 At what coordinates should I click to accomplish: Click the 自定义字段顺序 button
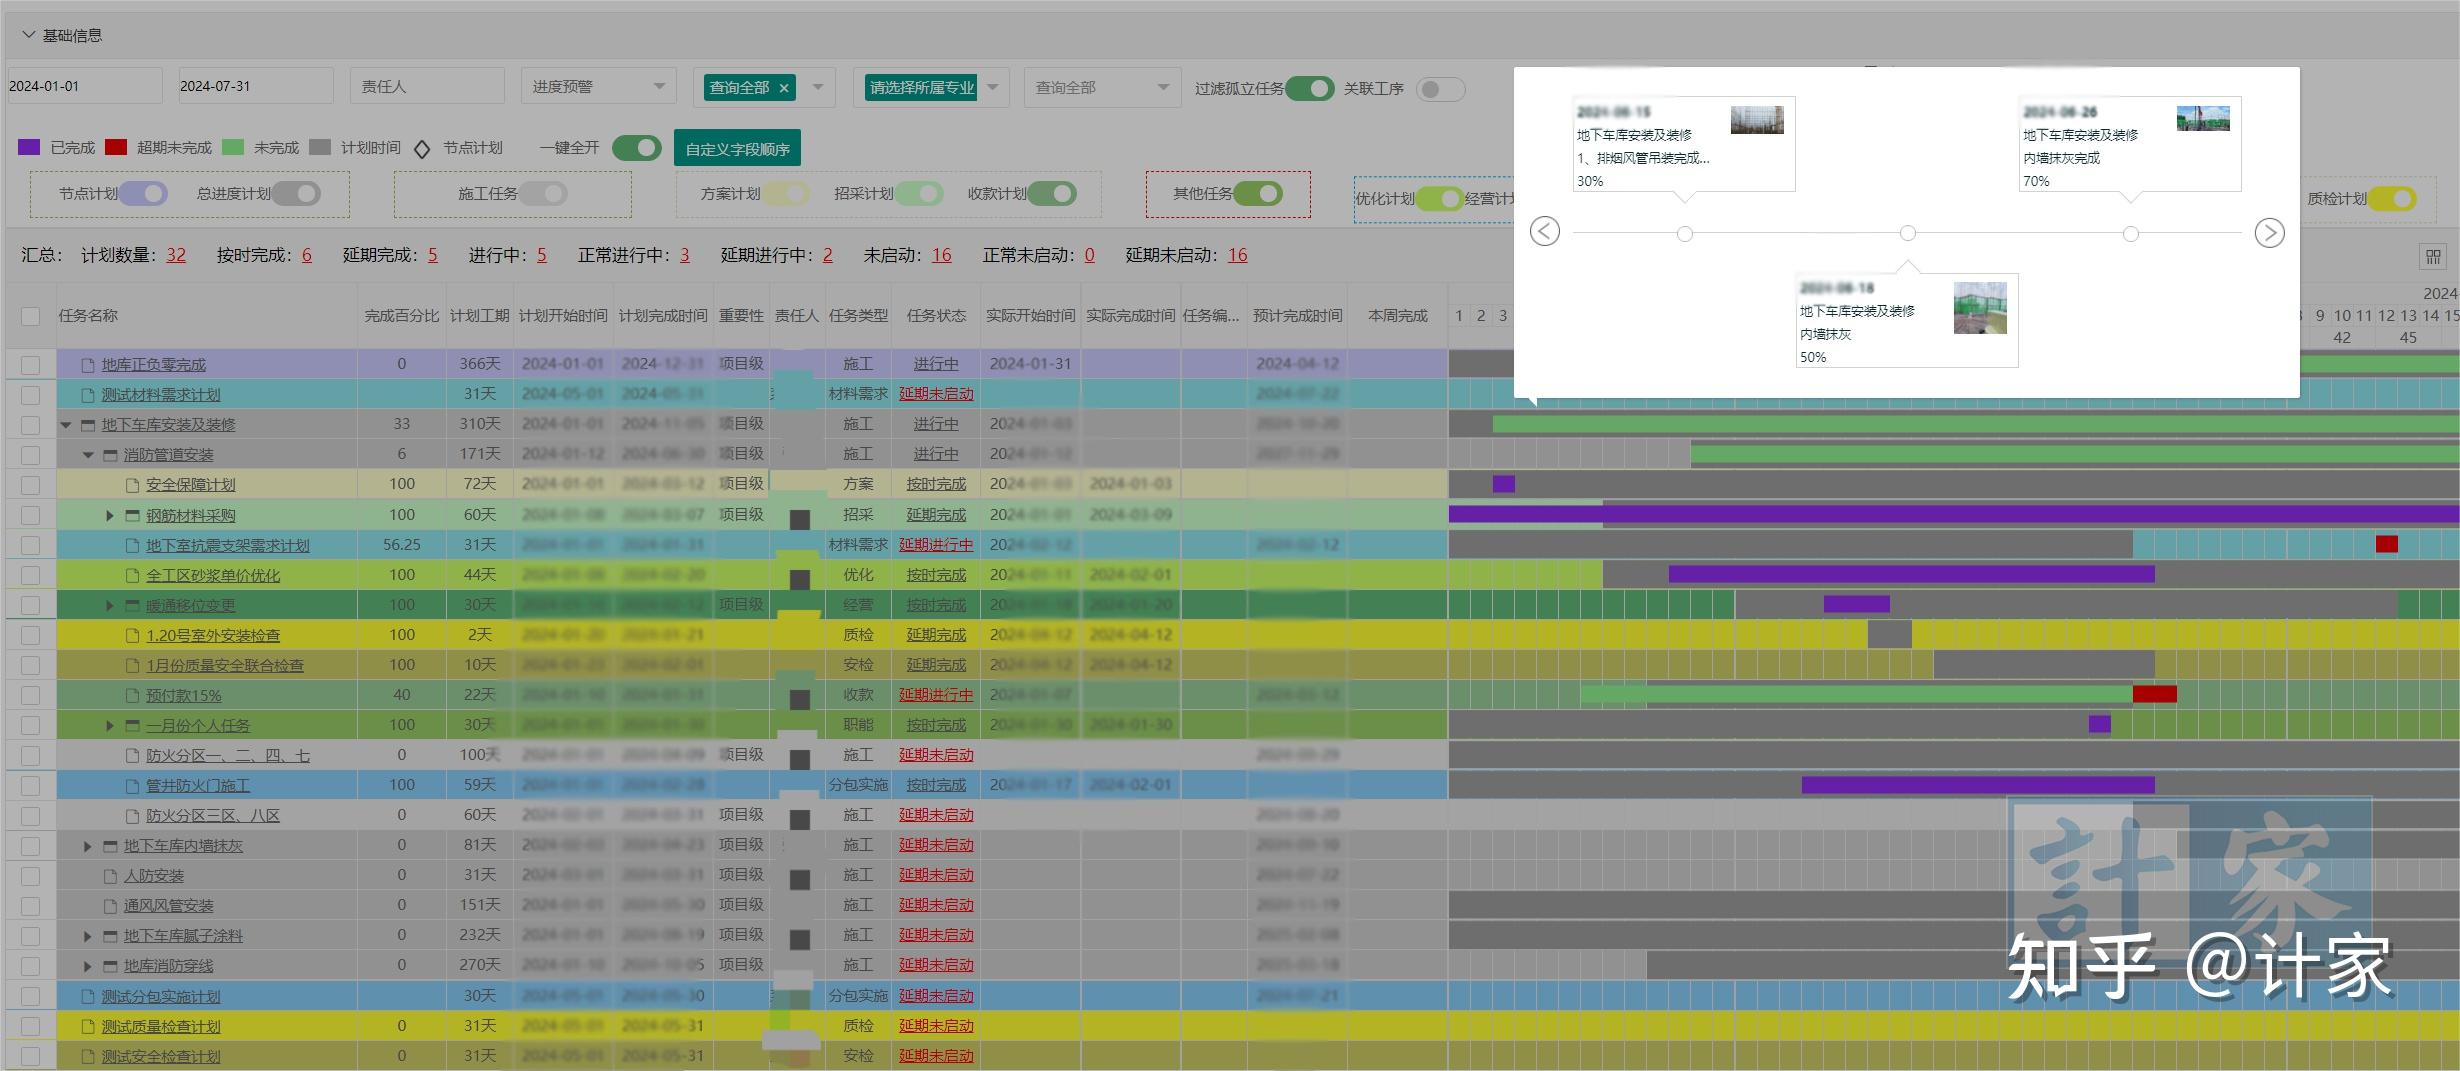point(737,149)
